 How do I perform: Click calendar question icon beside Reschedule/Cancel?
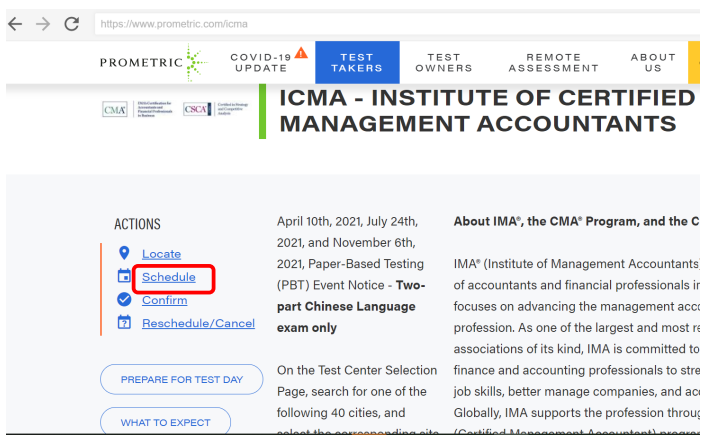[x=124, y=322]
